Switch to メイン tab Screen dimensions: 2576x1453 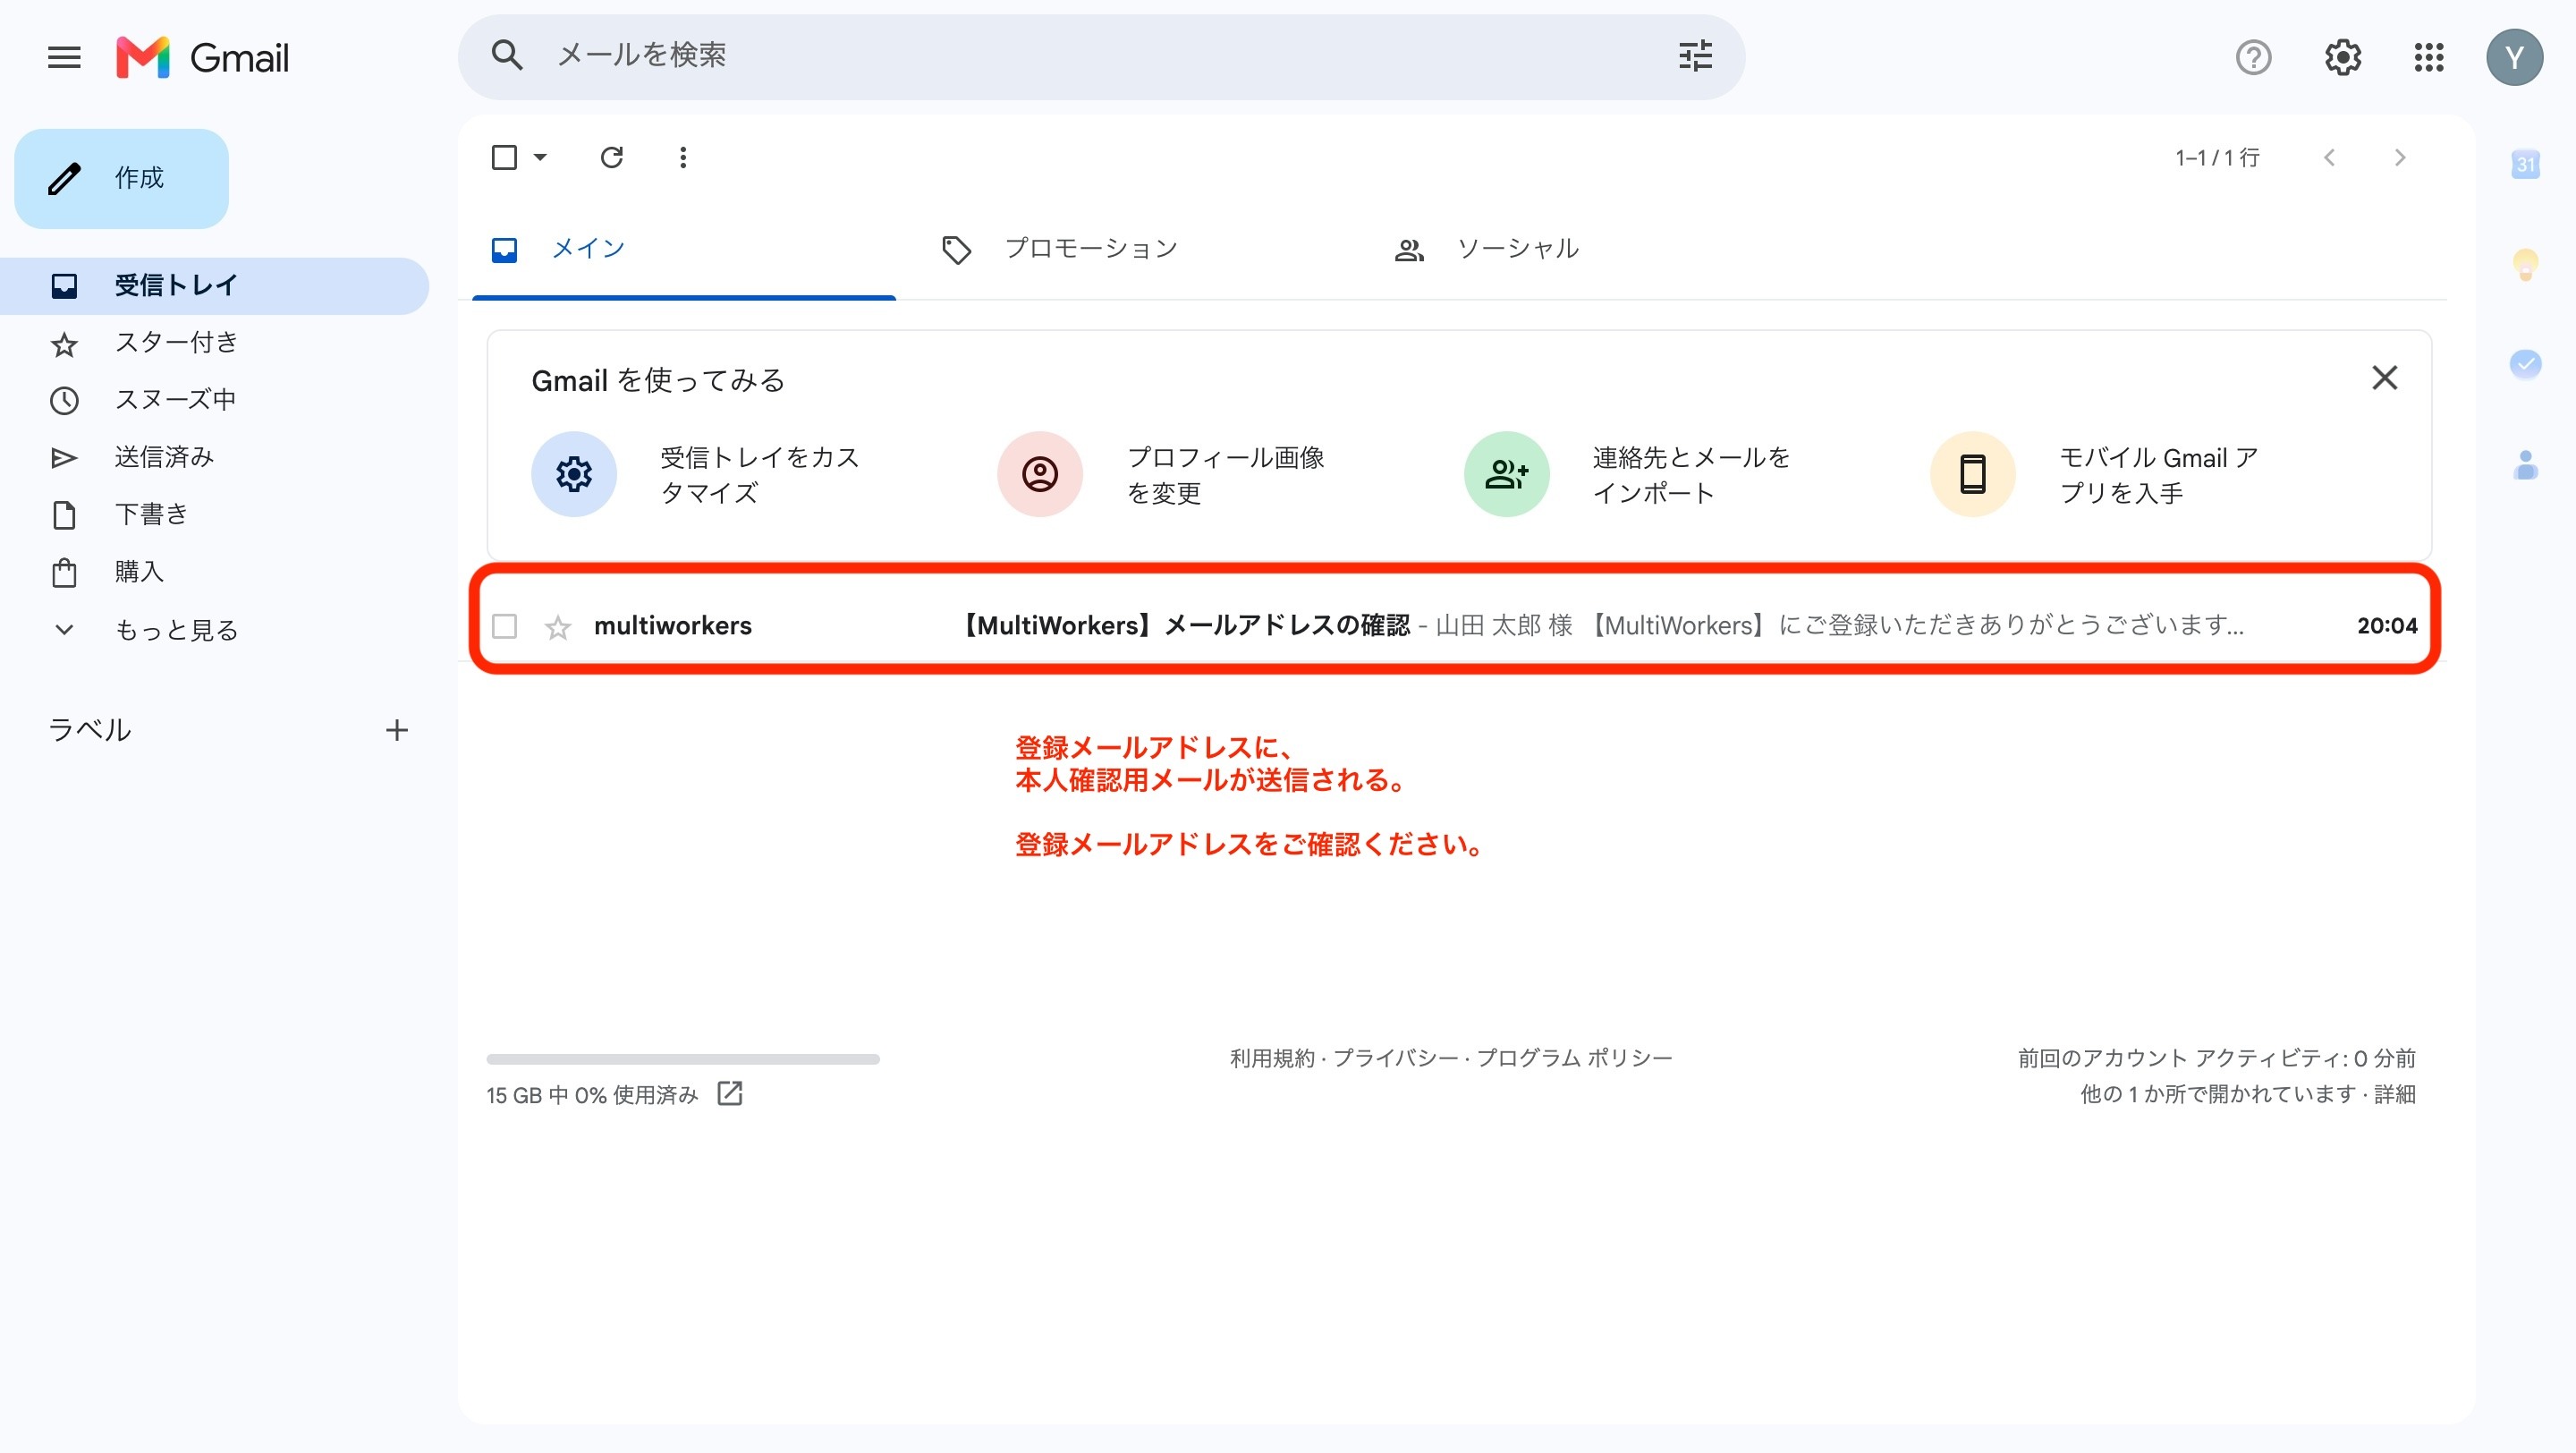coord(684,249)
